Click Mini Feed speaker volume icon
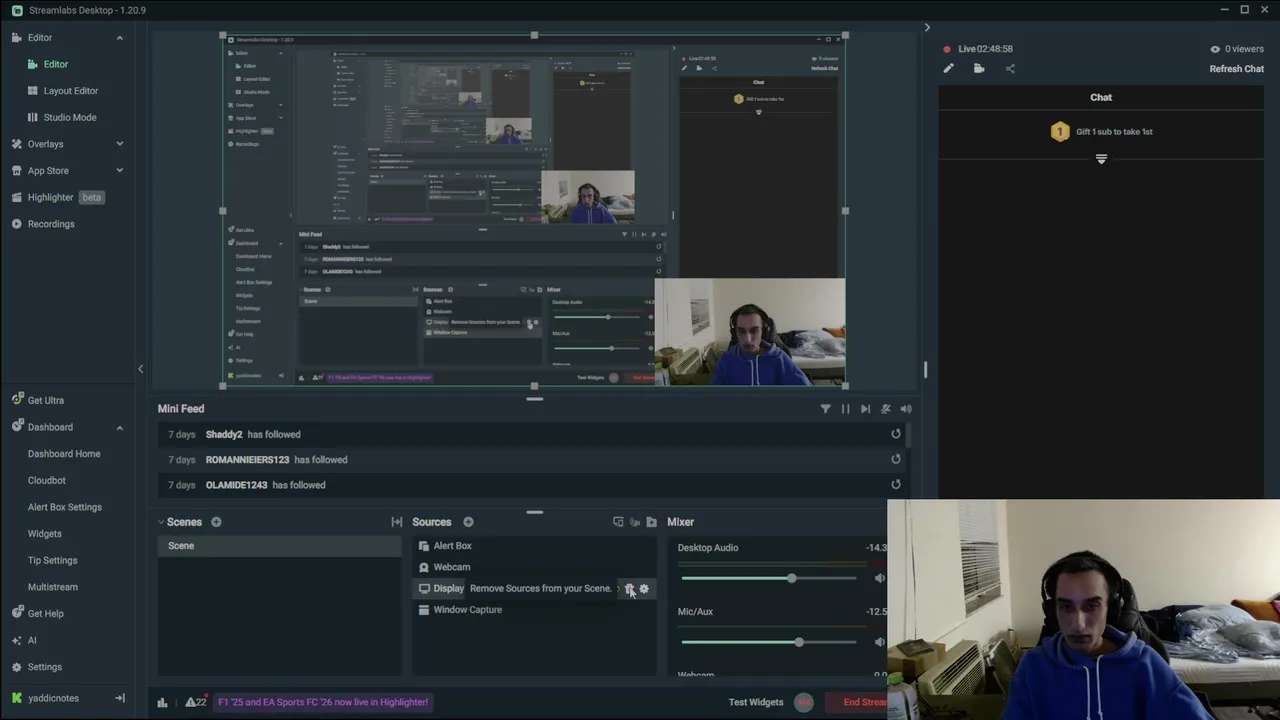This screenshot has height=720, width=1280. [x=905, y=409]
